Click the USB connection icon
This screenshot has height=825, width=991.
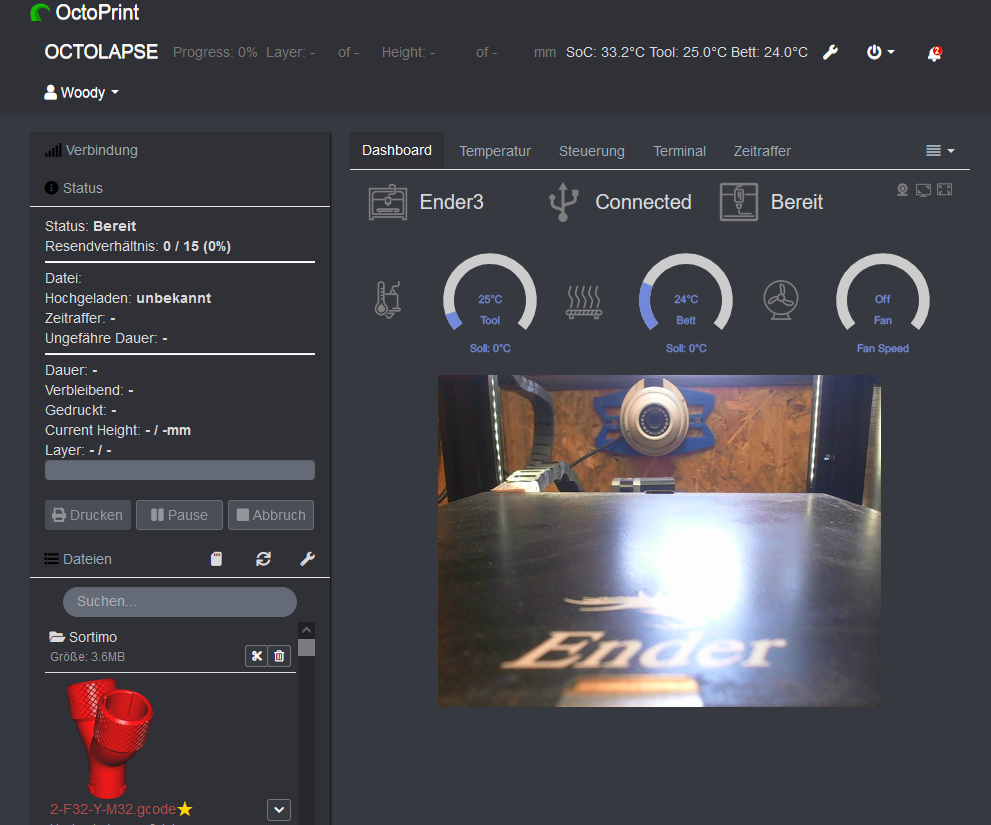coord(563,202)
